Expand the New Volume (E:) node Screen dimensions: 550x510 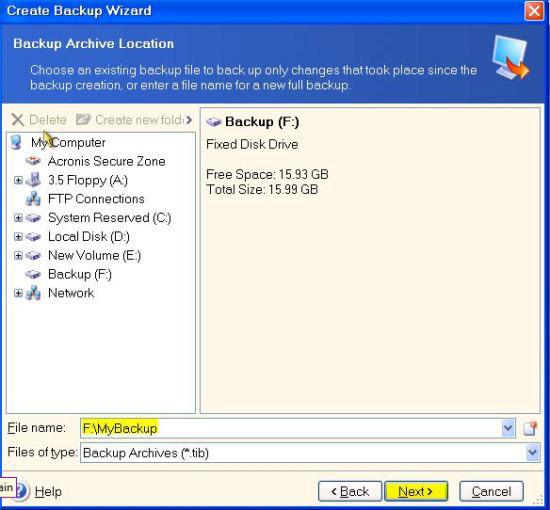[18, 255]
